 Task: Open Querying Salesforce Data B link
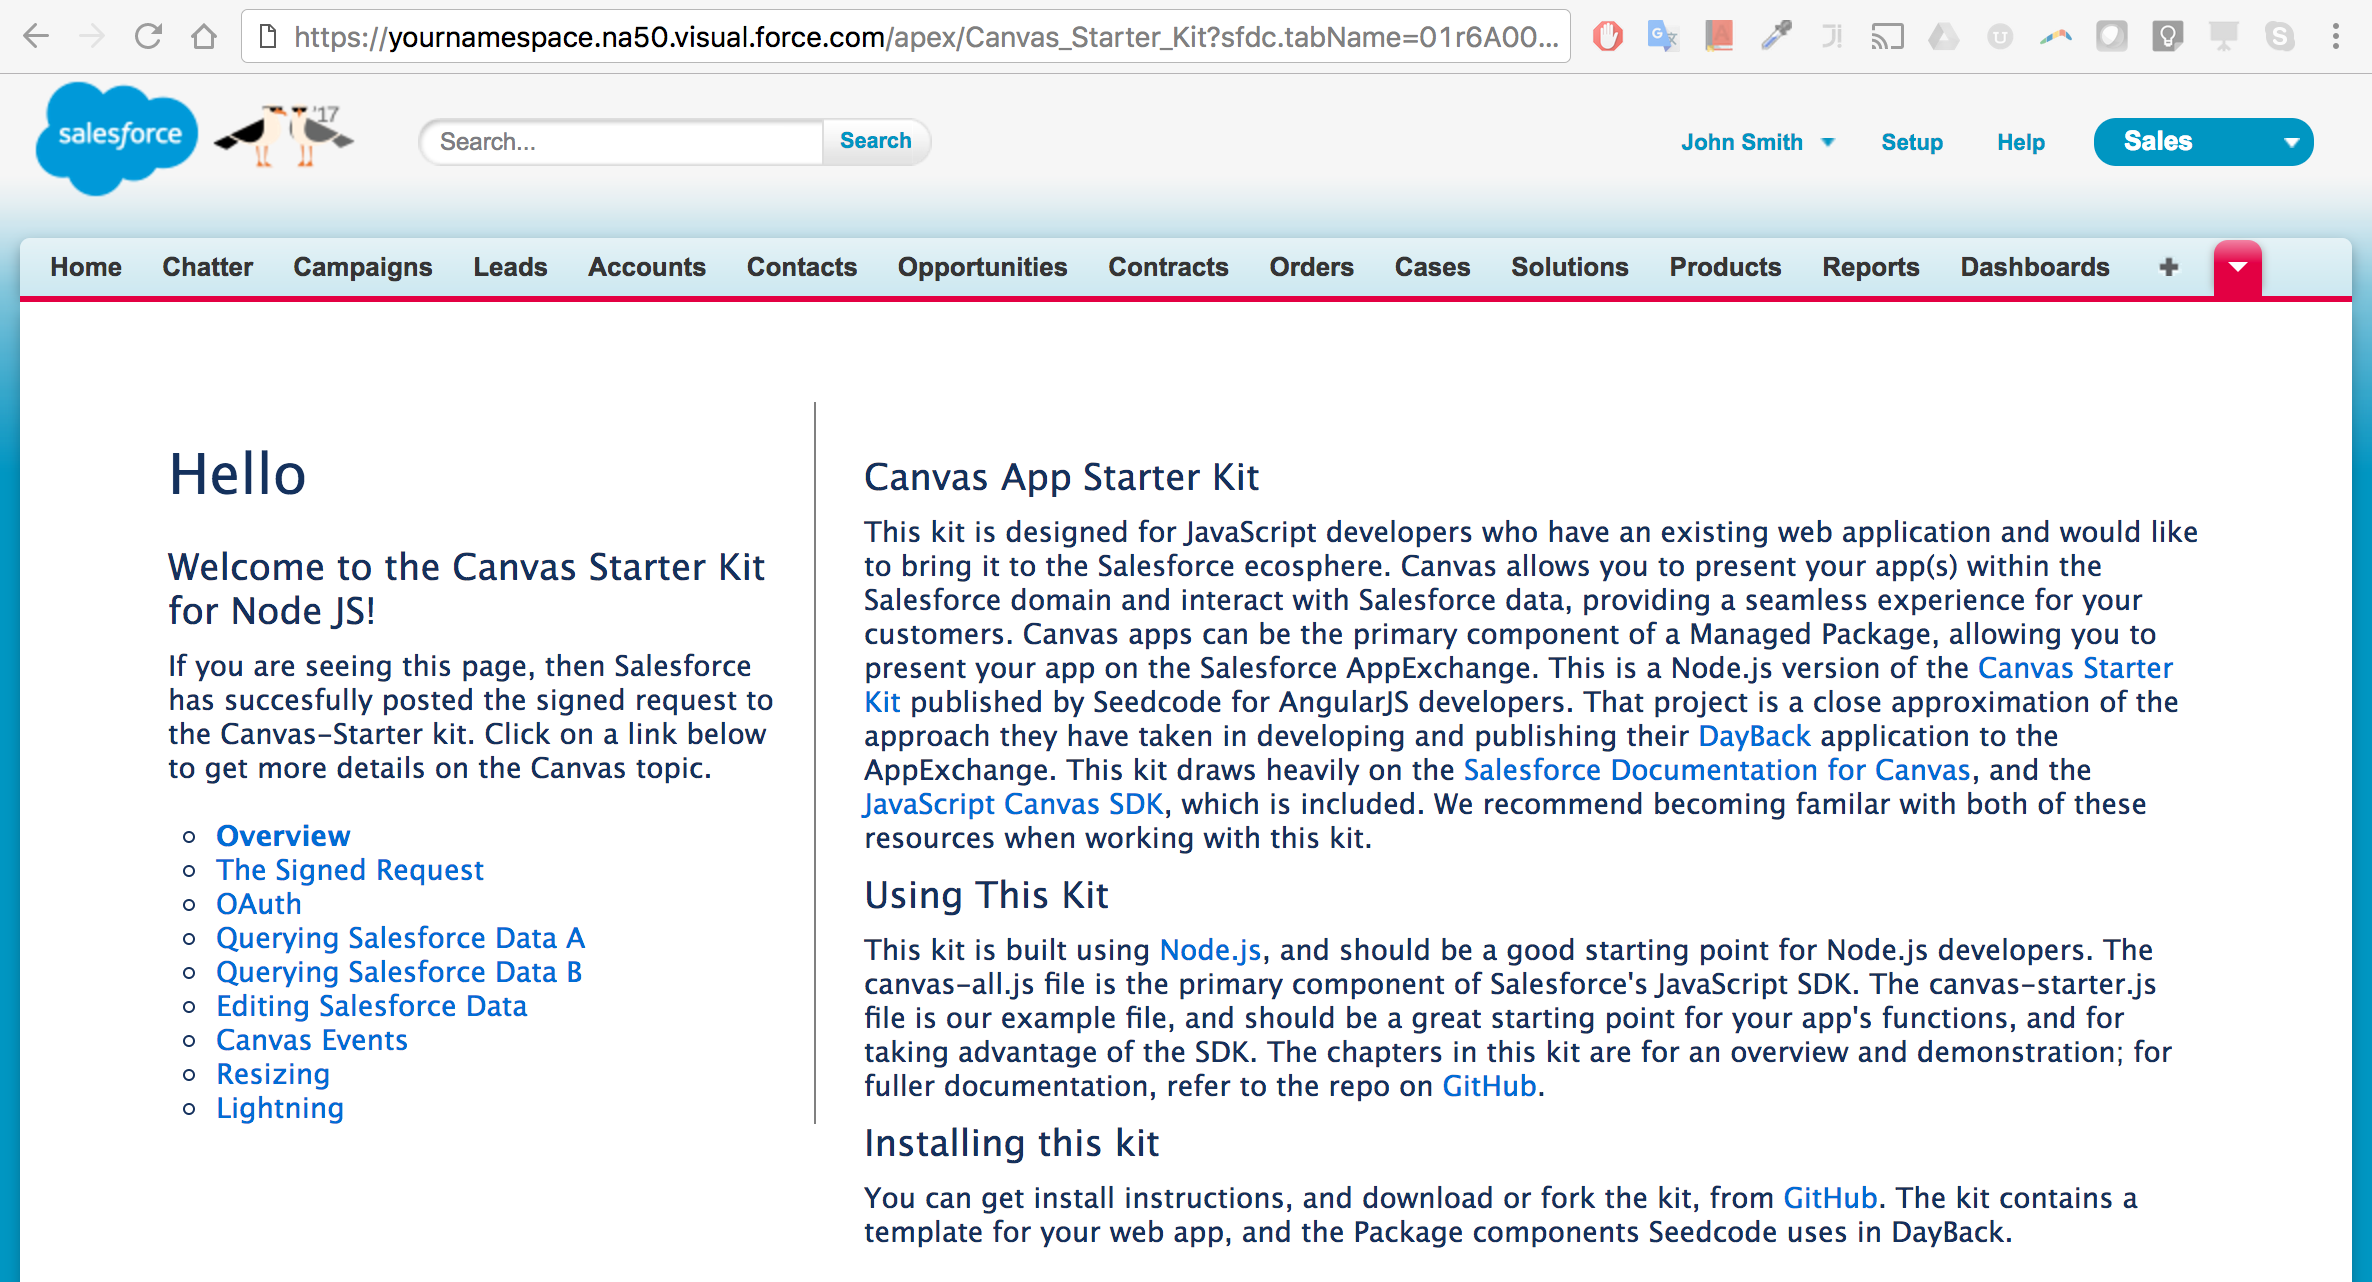pos(399,972)
